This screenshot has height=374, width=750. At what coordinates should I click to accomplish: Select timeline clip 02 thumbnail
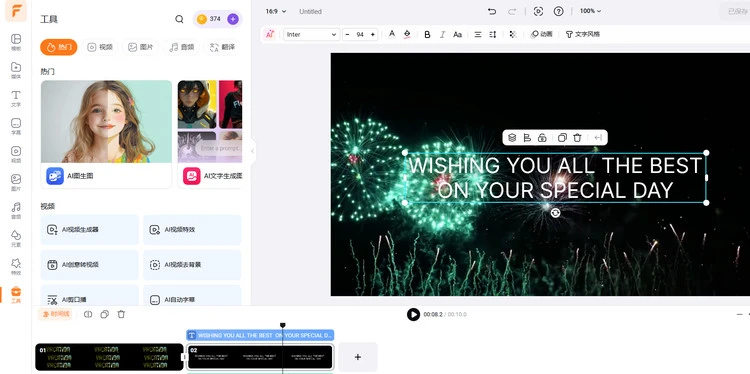pyautogui.click(x=260, y=357)
